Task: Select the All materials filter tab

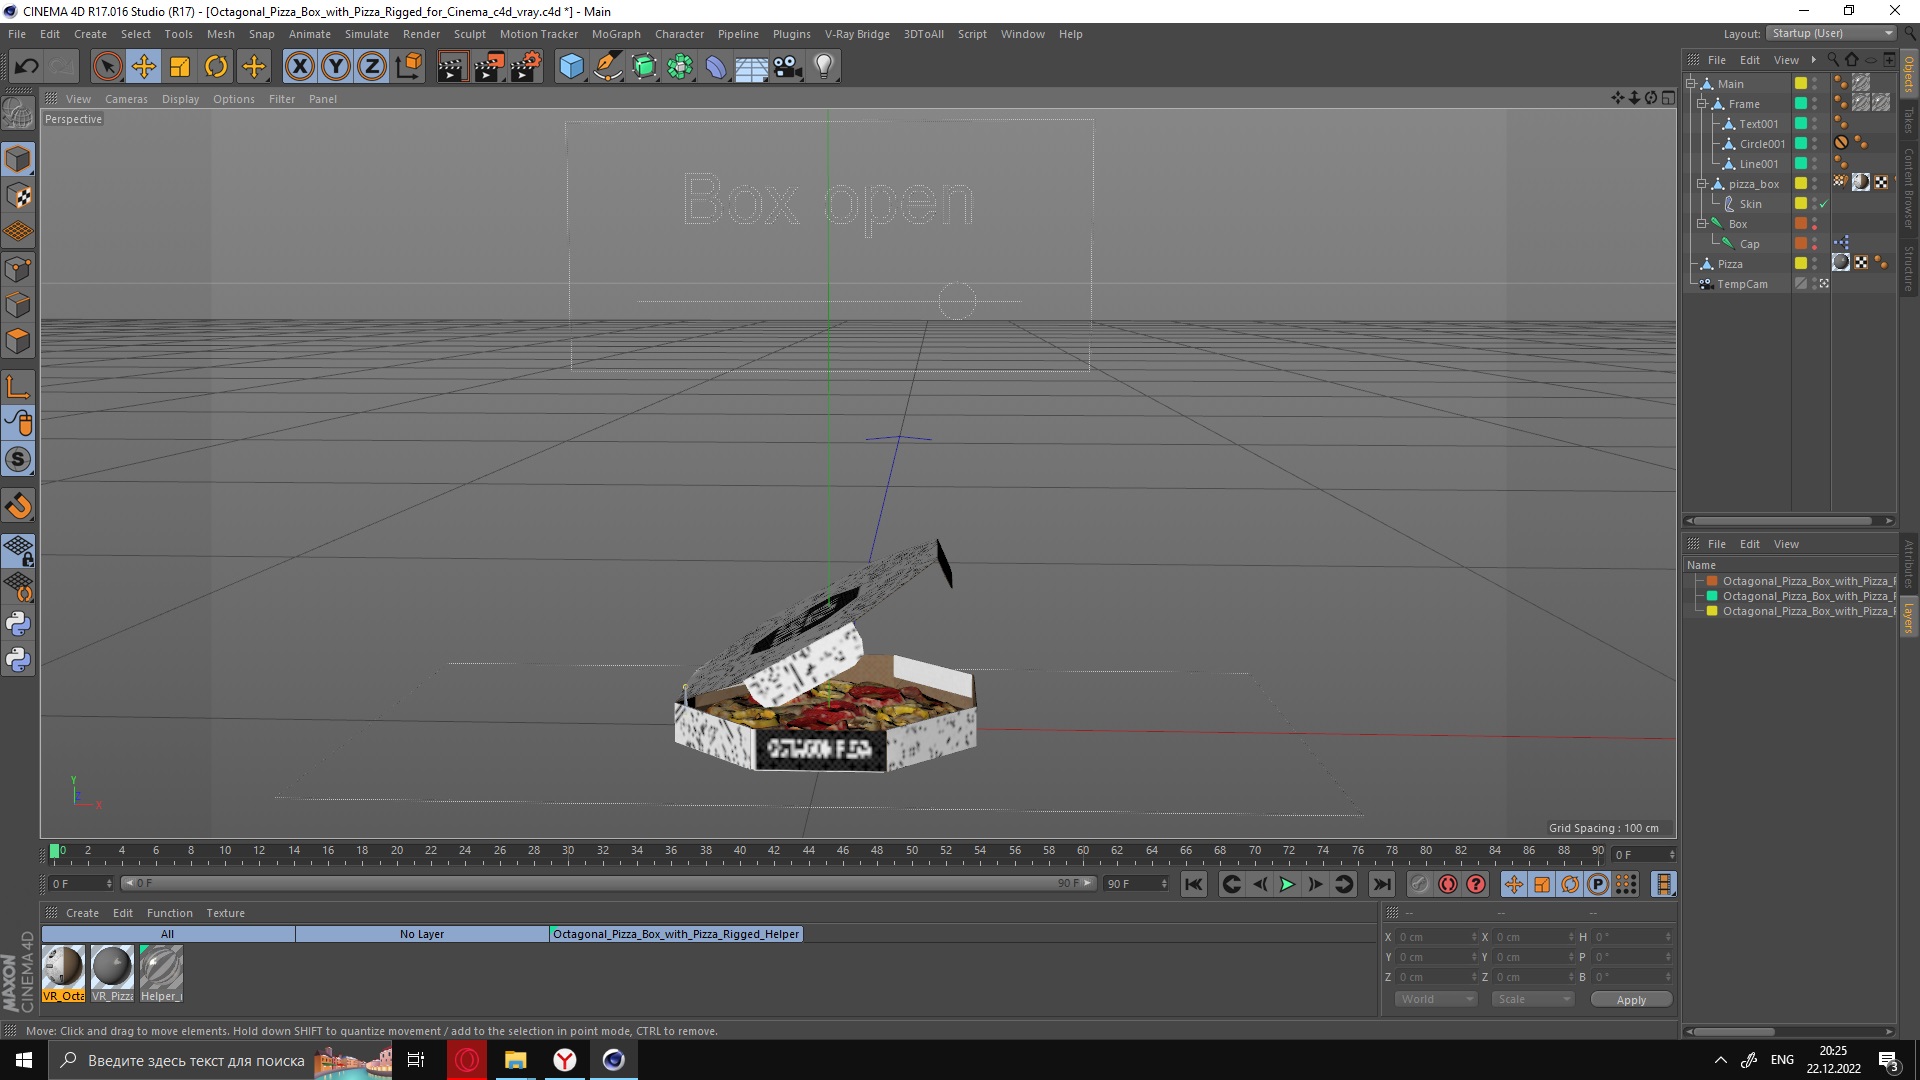Action: (168, 934)
